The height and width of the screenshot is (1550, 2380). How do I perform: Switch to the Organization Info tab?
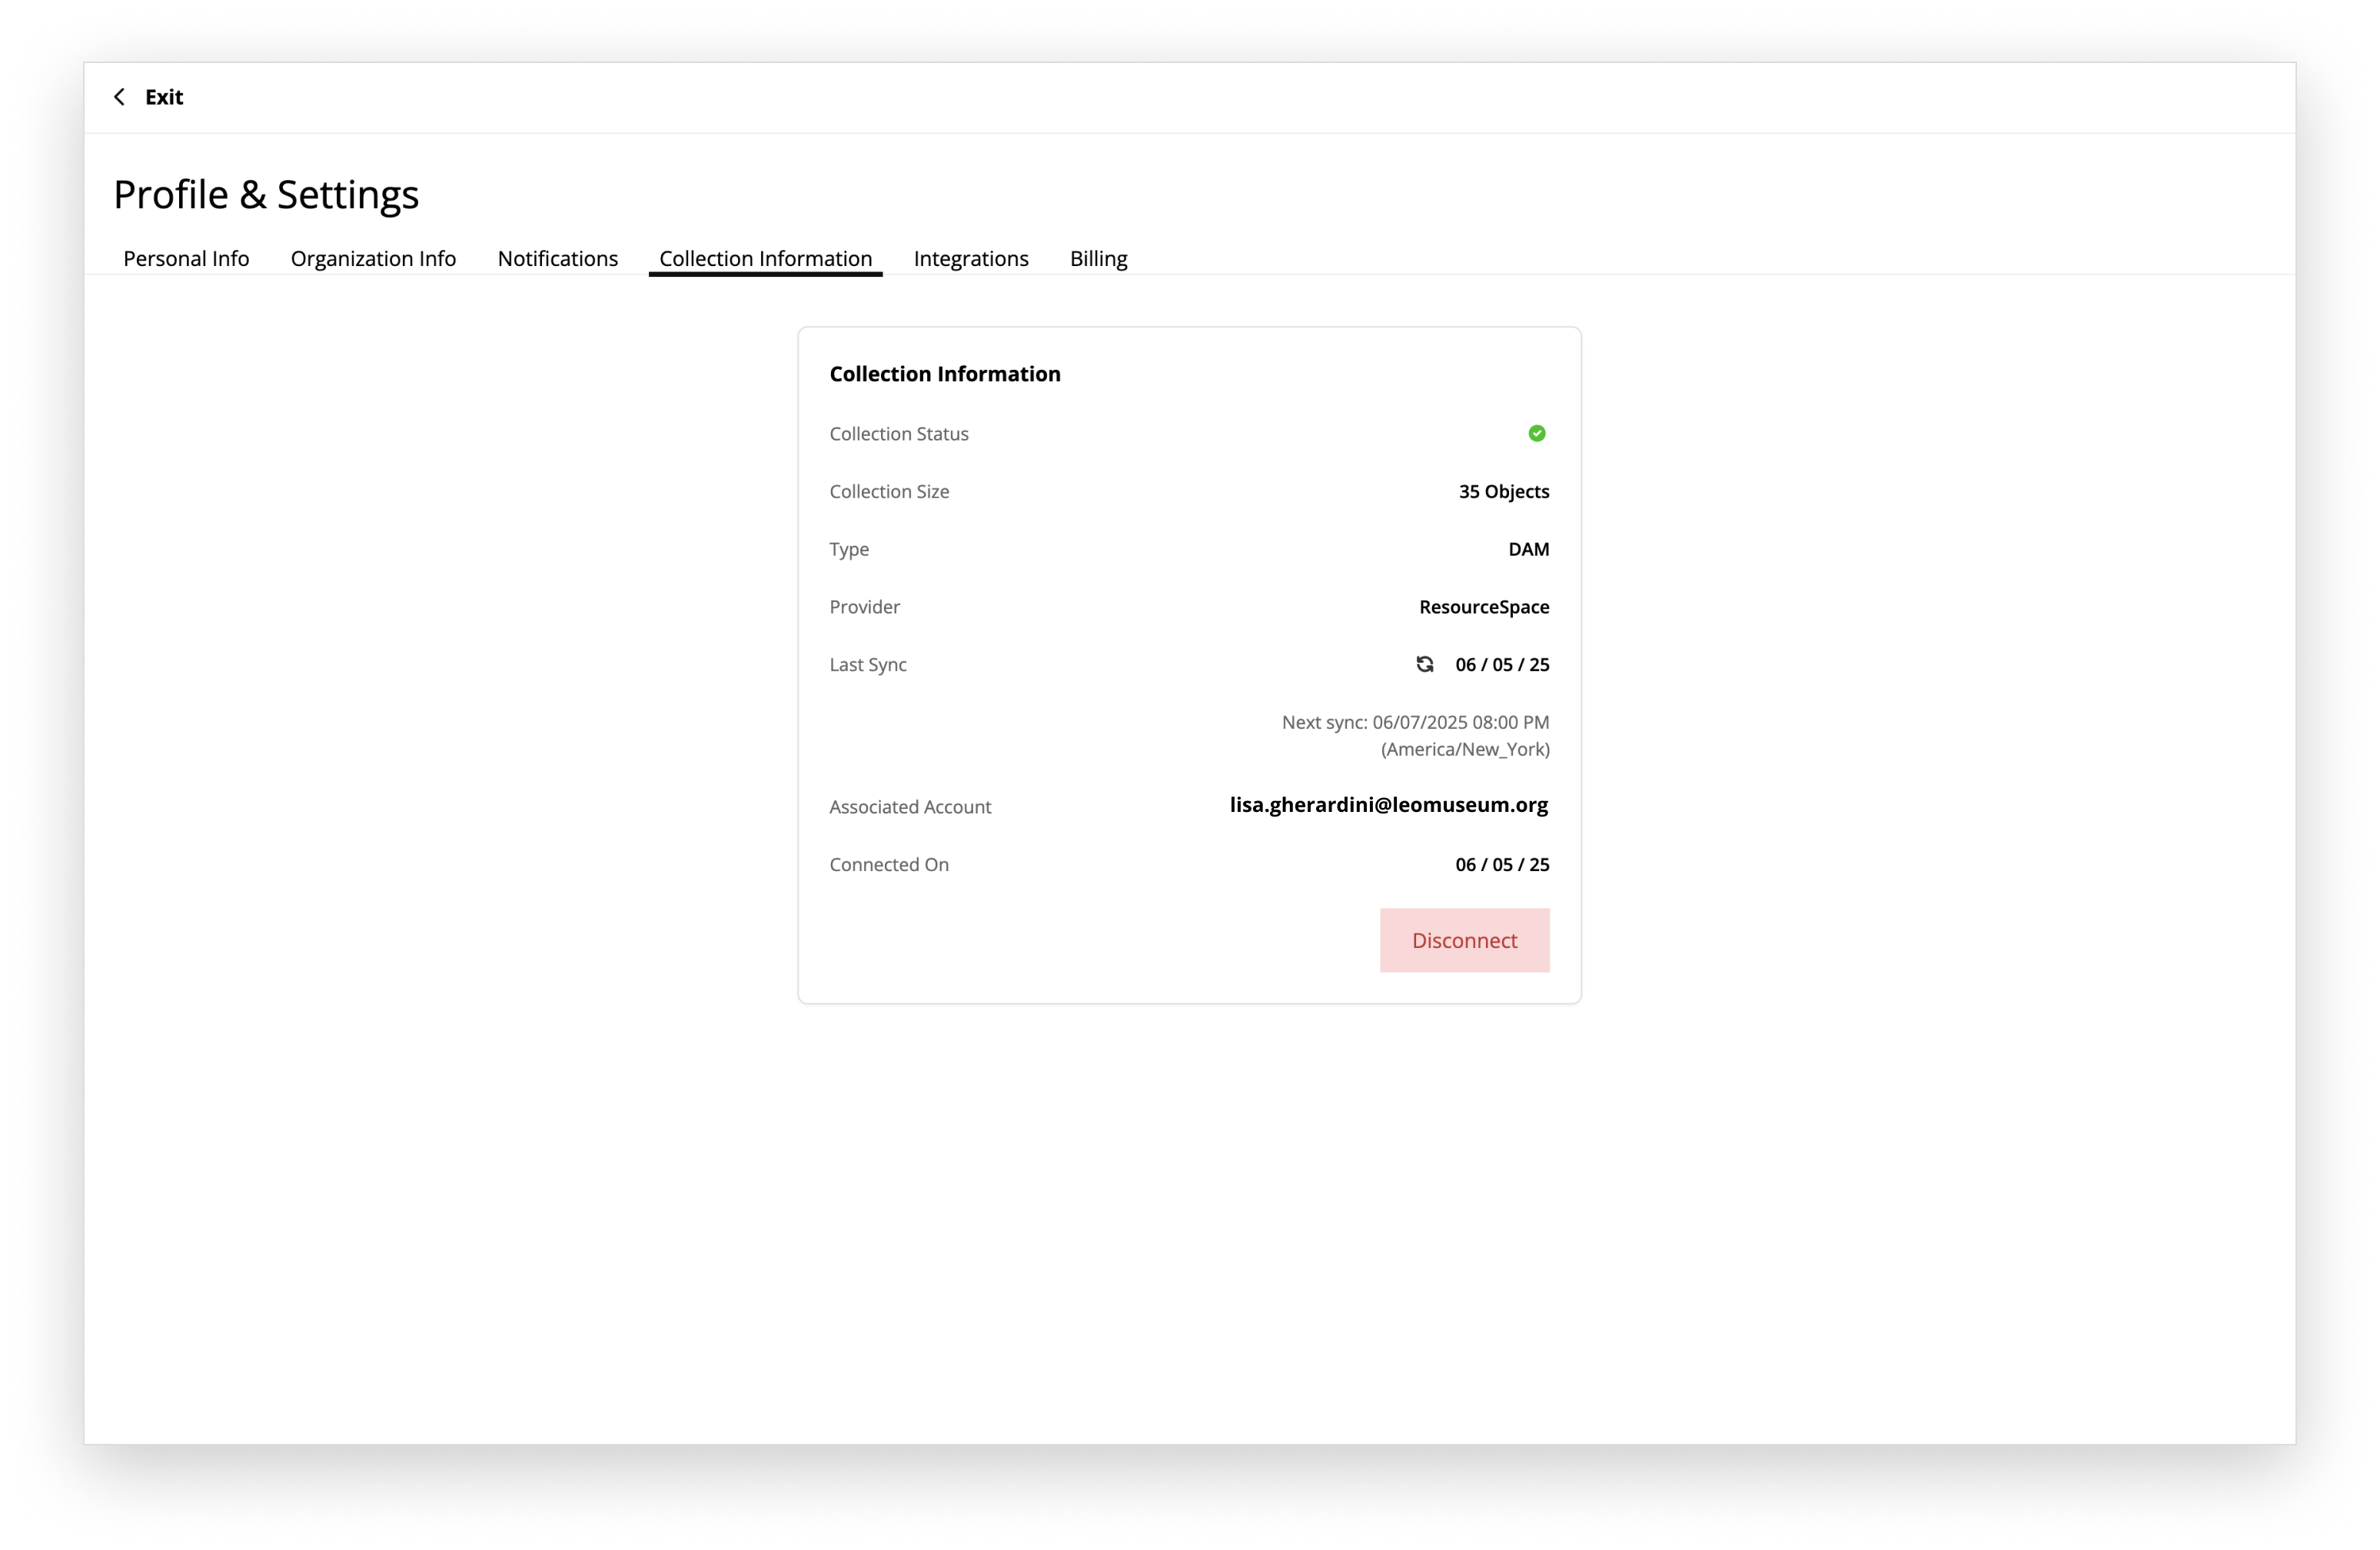[x=373, y=258]
